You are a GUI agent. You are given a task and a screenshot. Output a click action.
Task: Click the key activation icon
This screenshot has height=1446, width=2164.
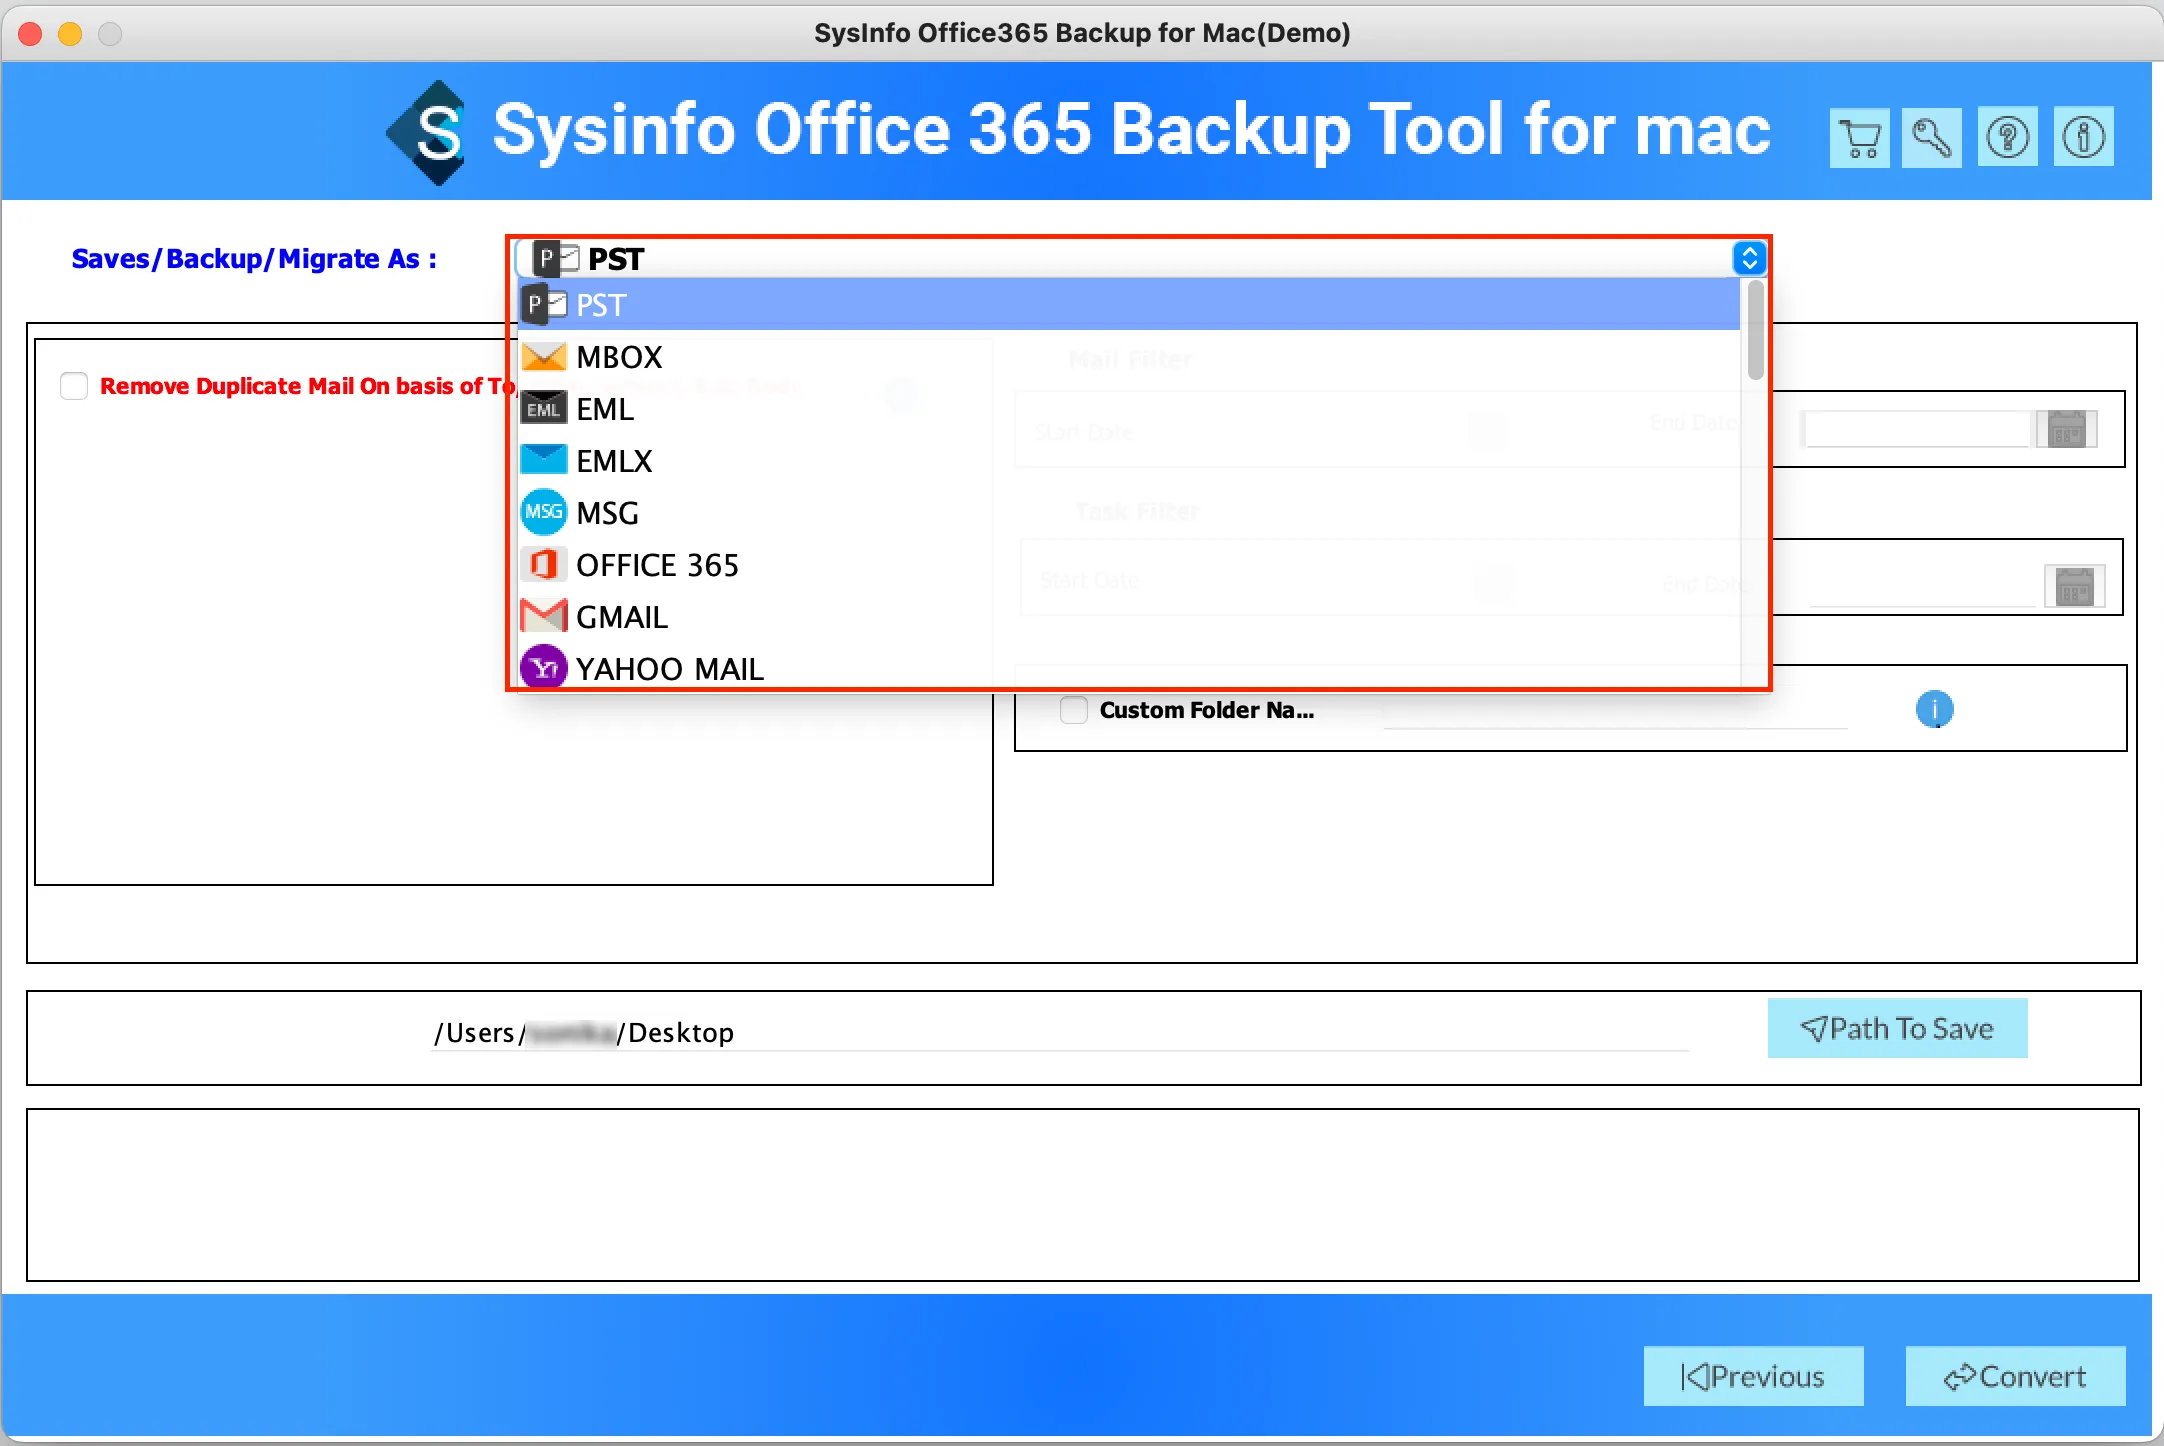tap(1931, 138)
